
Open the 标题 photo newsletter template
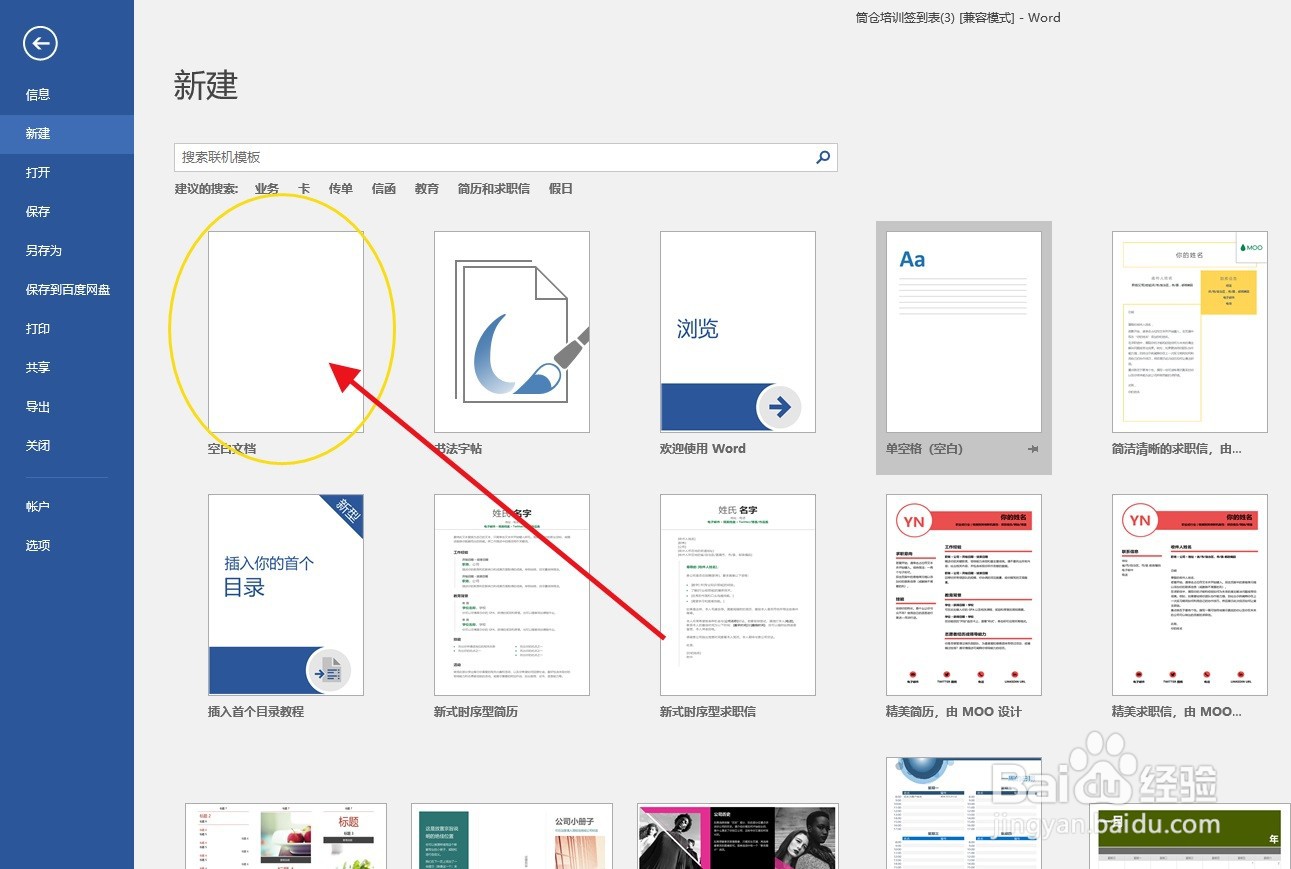(x=286, y=836)
